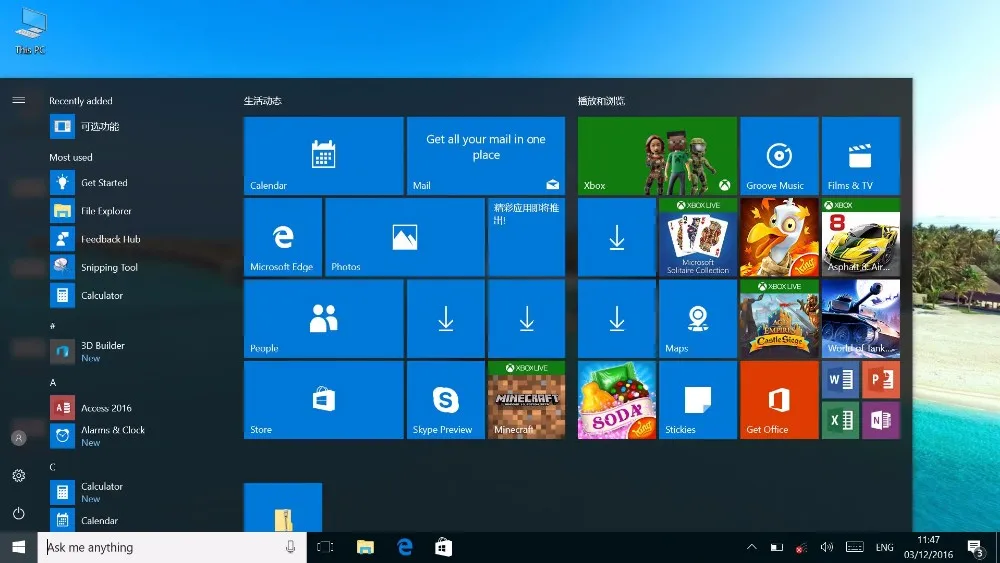Click the Cortana microphone icon

click(x=290, y=547)
